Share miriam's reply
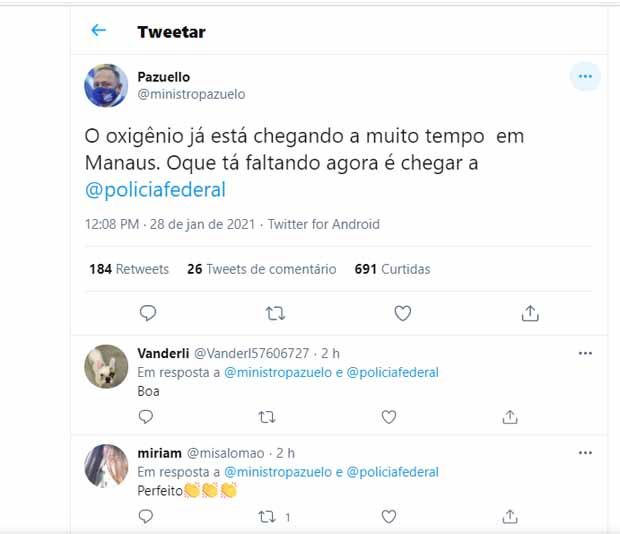 [510, 516]
